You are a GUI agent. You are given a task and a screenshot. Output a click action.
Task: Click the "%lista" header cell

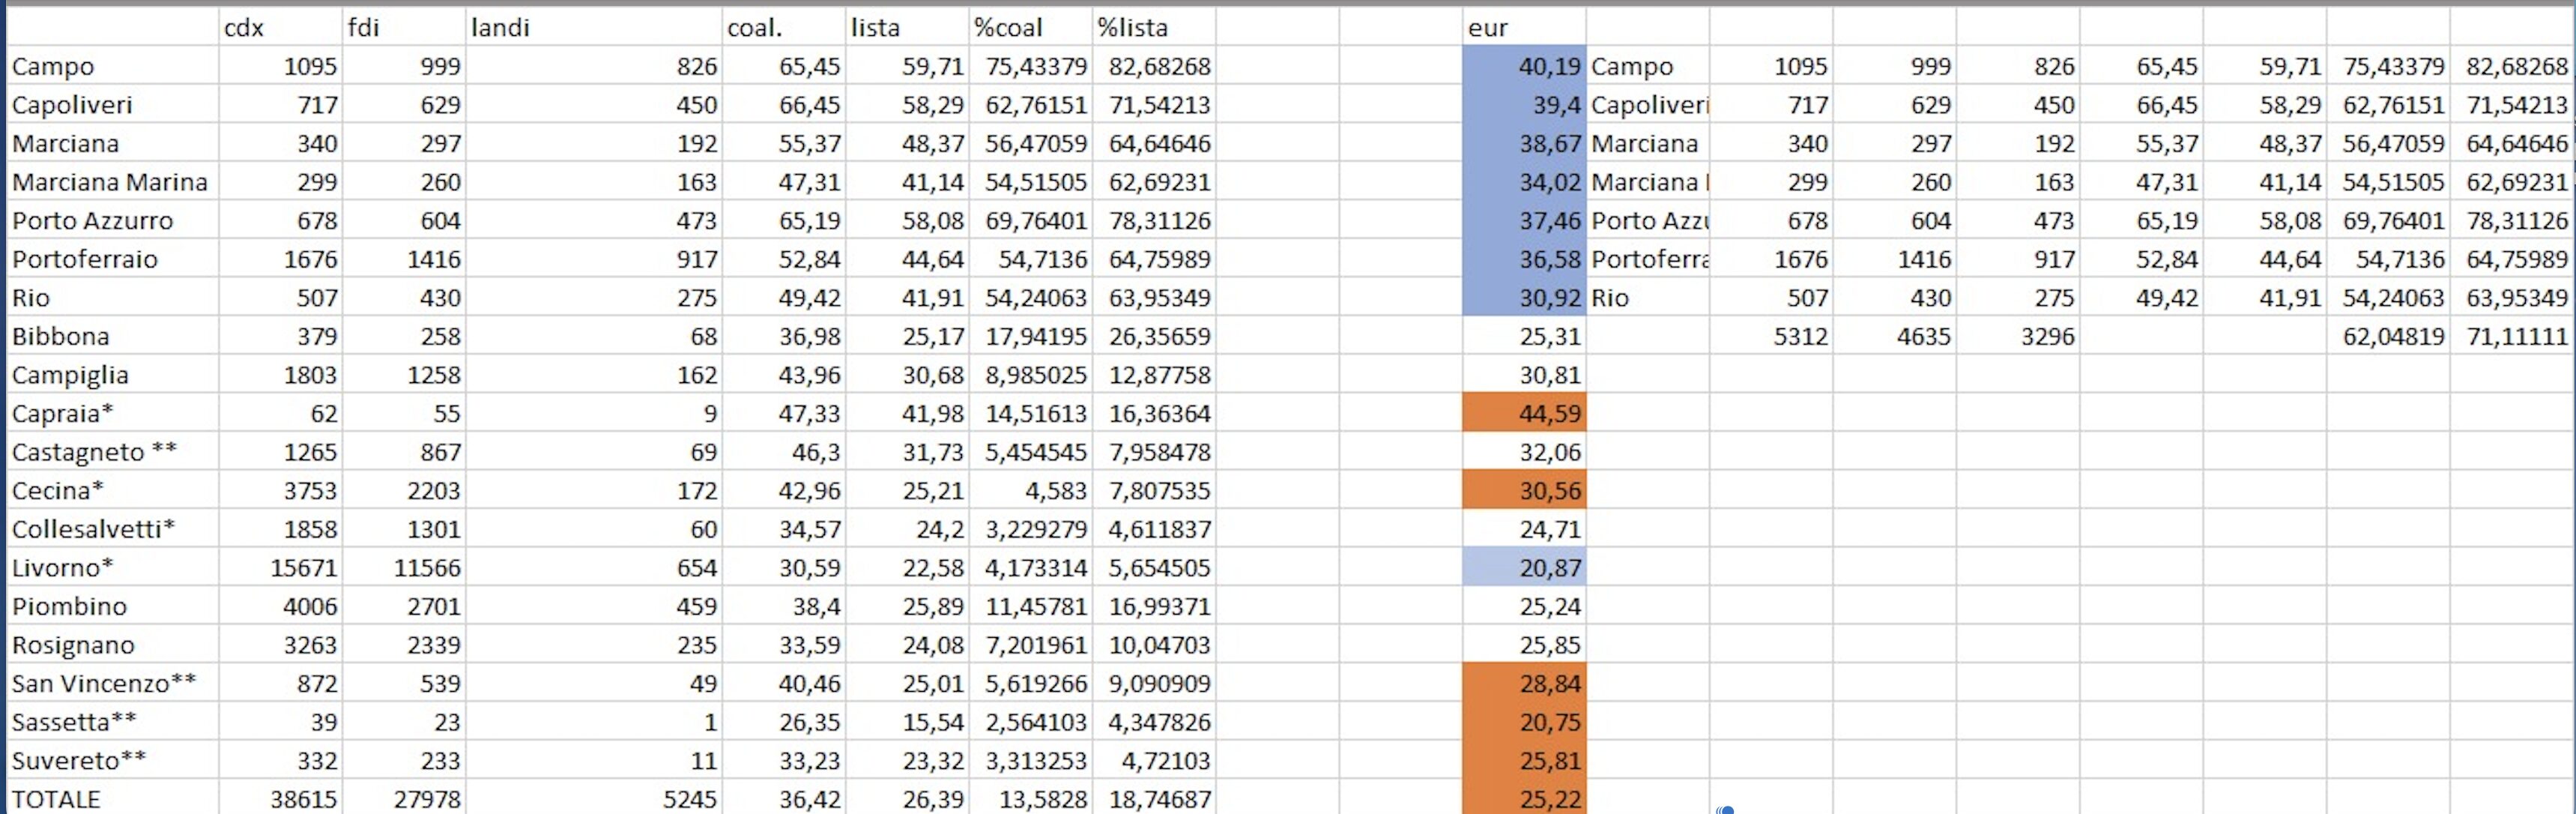(1154, 28)
